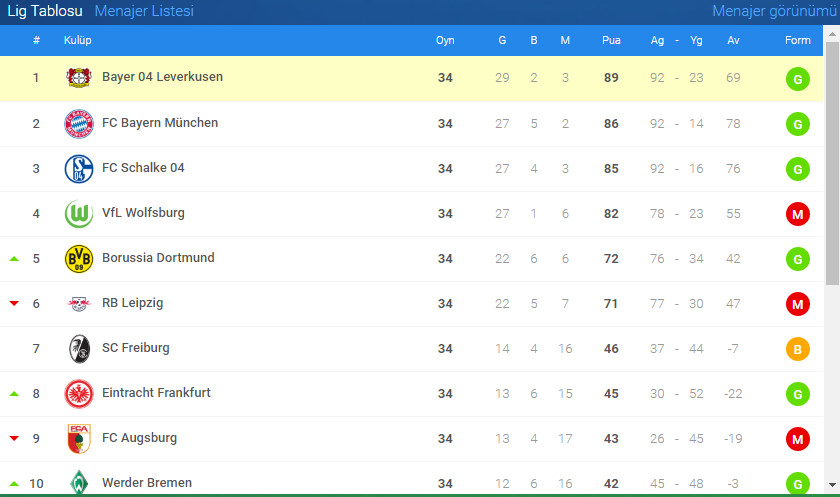Click the Eintracht Frankfurt eagle crest
The image size is (840, 497).
click(78, 394)
